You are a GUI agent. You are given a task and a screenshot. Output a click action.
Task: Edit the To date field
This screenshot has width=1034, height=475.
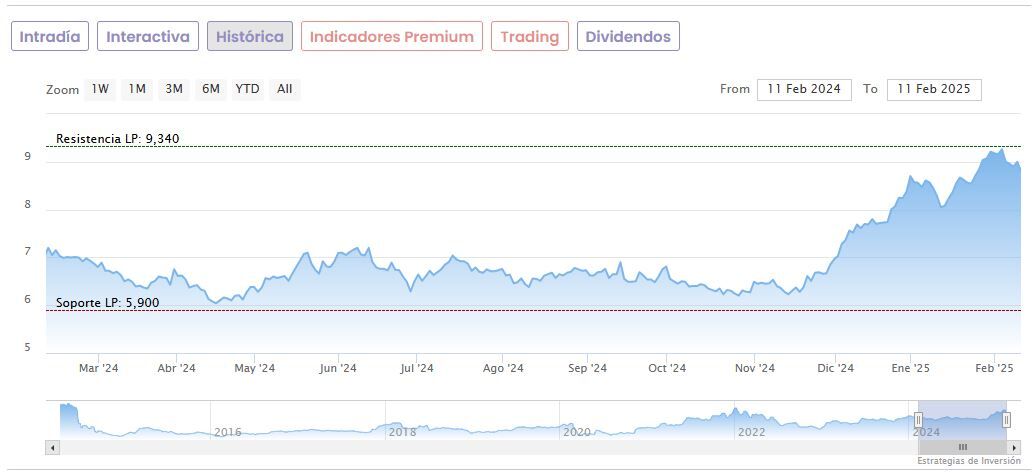[934, 89]
